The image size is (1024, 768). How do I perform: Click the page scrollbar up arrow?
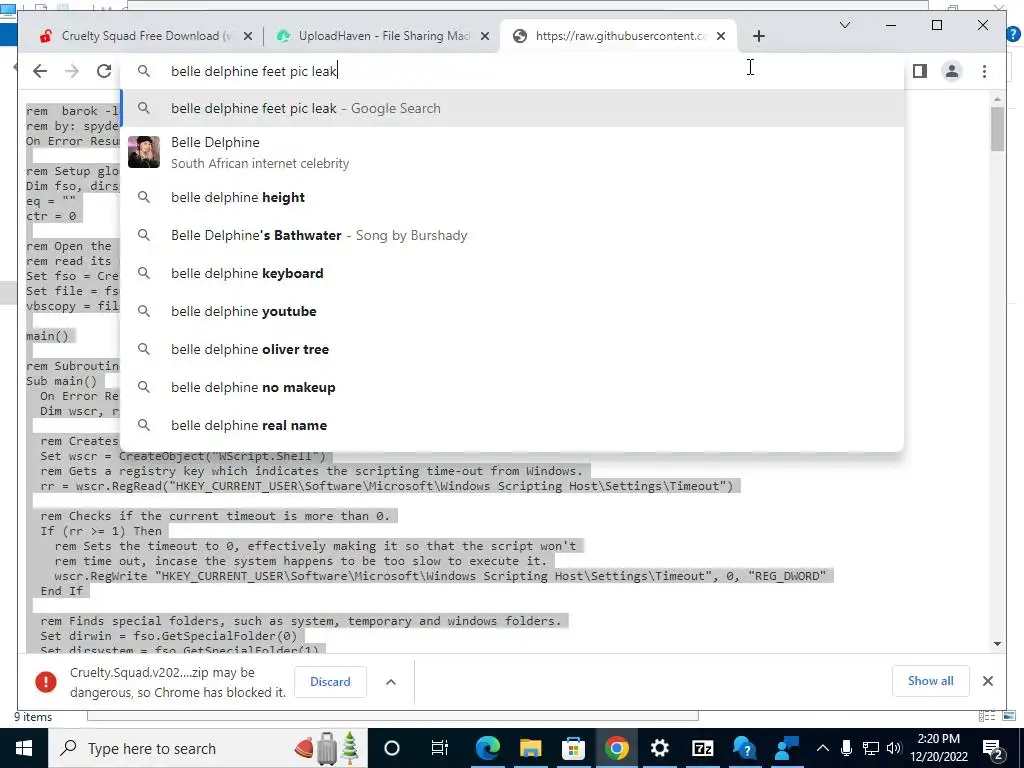tap(997, 99)
